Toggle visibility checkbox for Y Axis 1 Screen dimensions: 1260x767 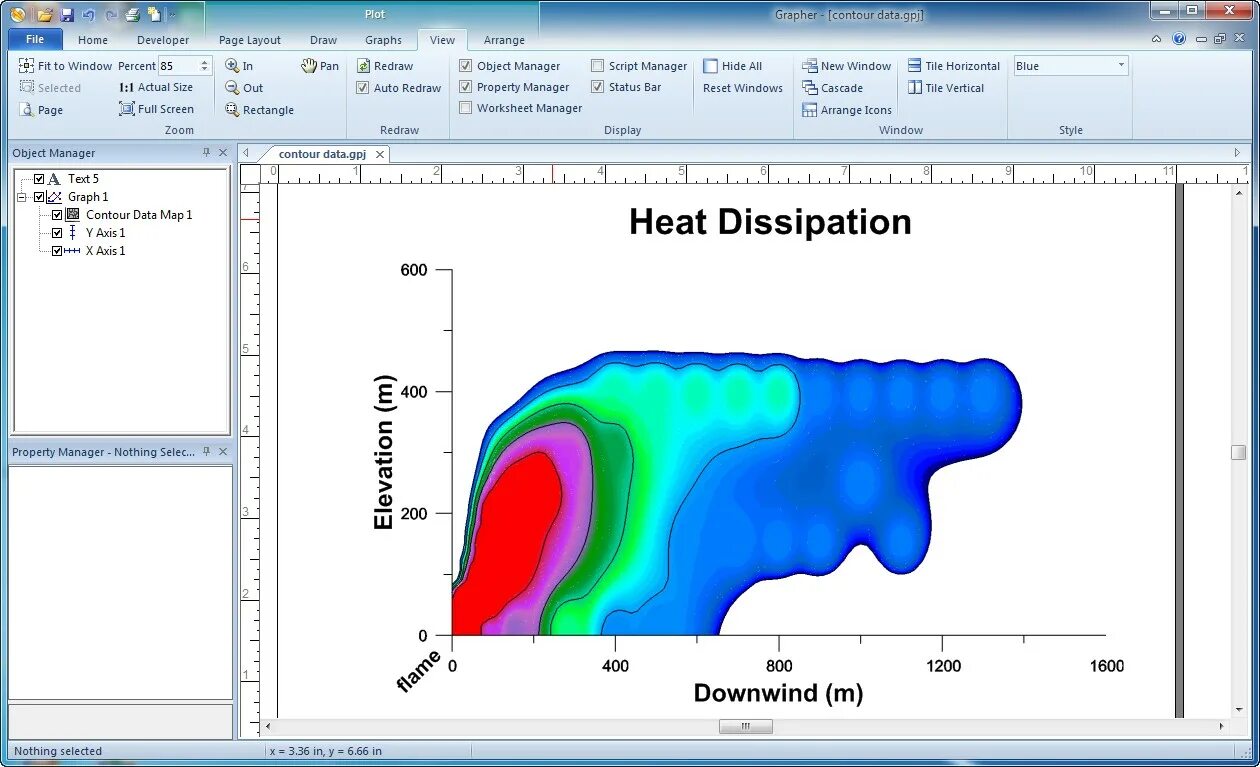(57, 233)
